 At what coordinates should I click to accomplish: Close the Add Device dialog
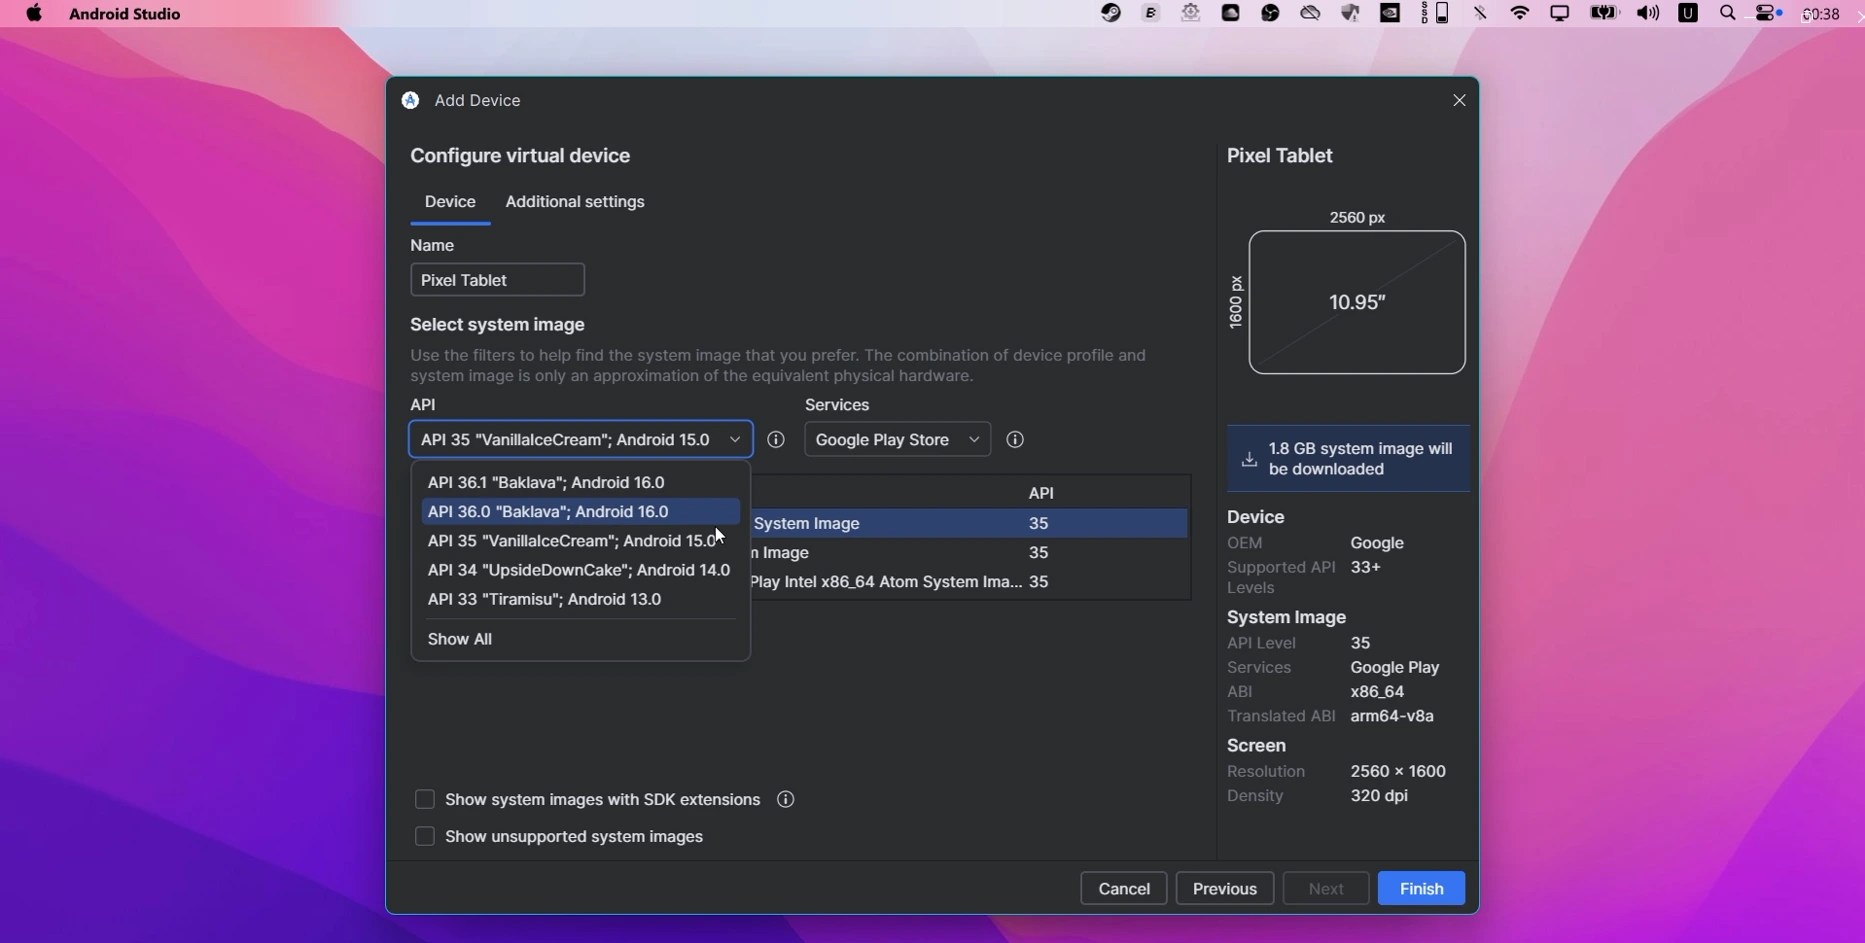(1460, 100)
